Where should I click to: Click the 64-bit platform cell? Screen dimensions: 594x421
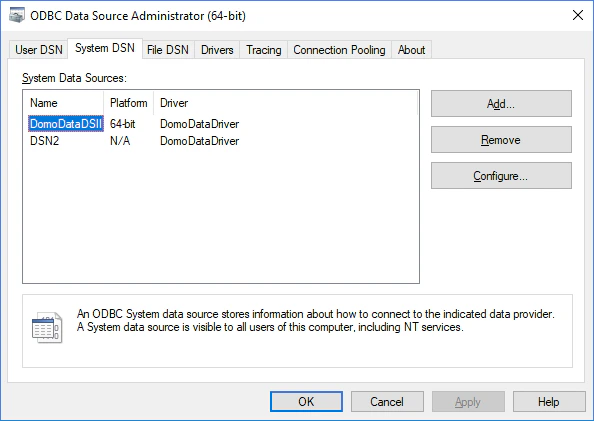(122, 124)
